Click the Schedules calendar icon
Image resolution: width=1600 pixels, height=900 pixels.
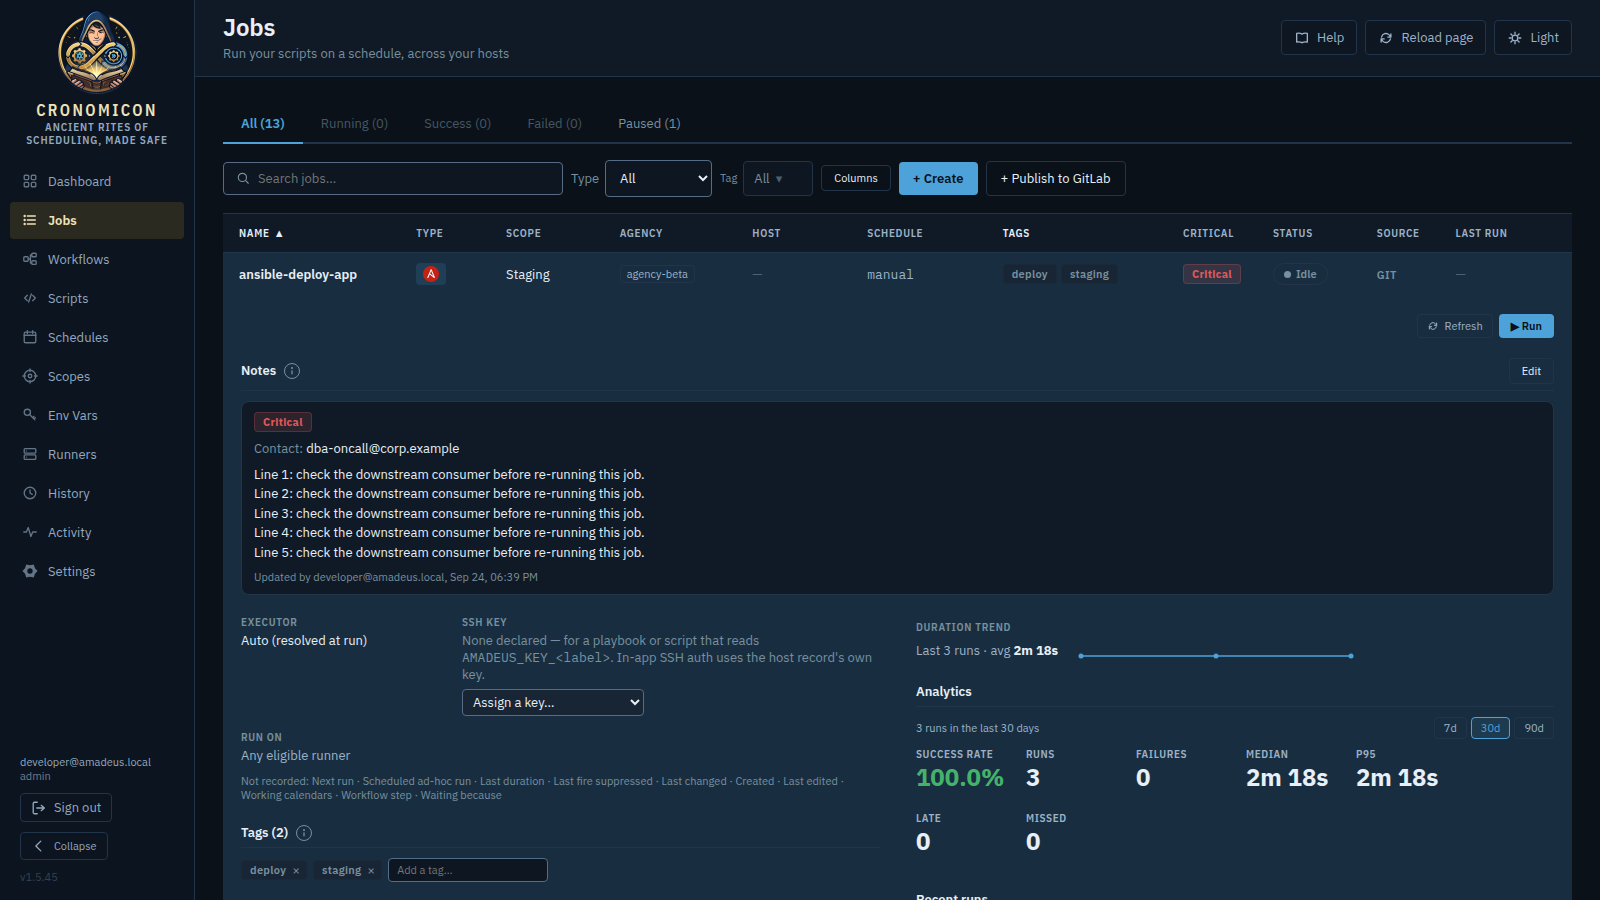pos(30,337)
